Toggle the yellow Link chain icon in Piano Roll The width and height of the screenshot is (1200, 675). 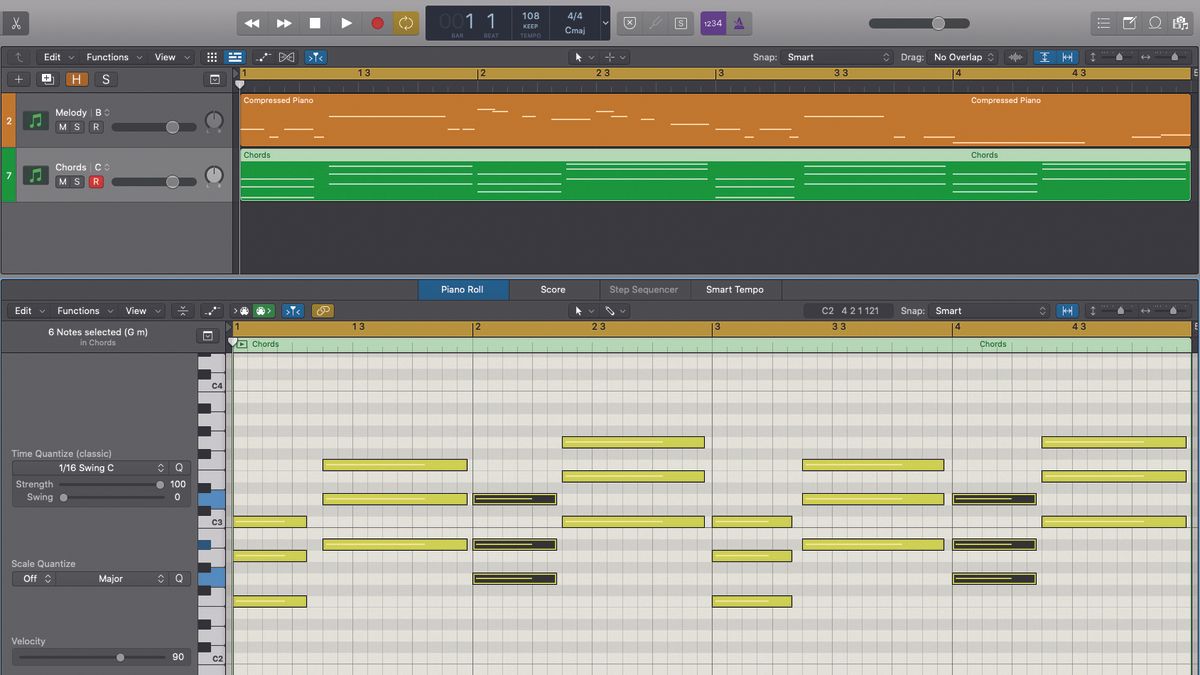pos(322,311)
